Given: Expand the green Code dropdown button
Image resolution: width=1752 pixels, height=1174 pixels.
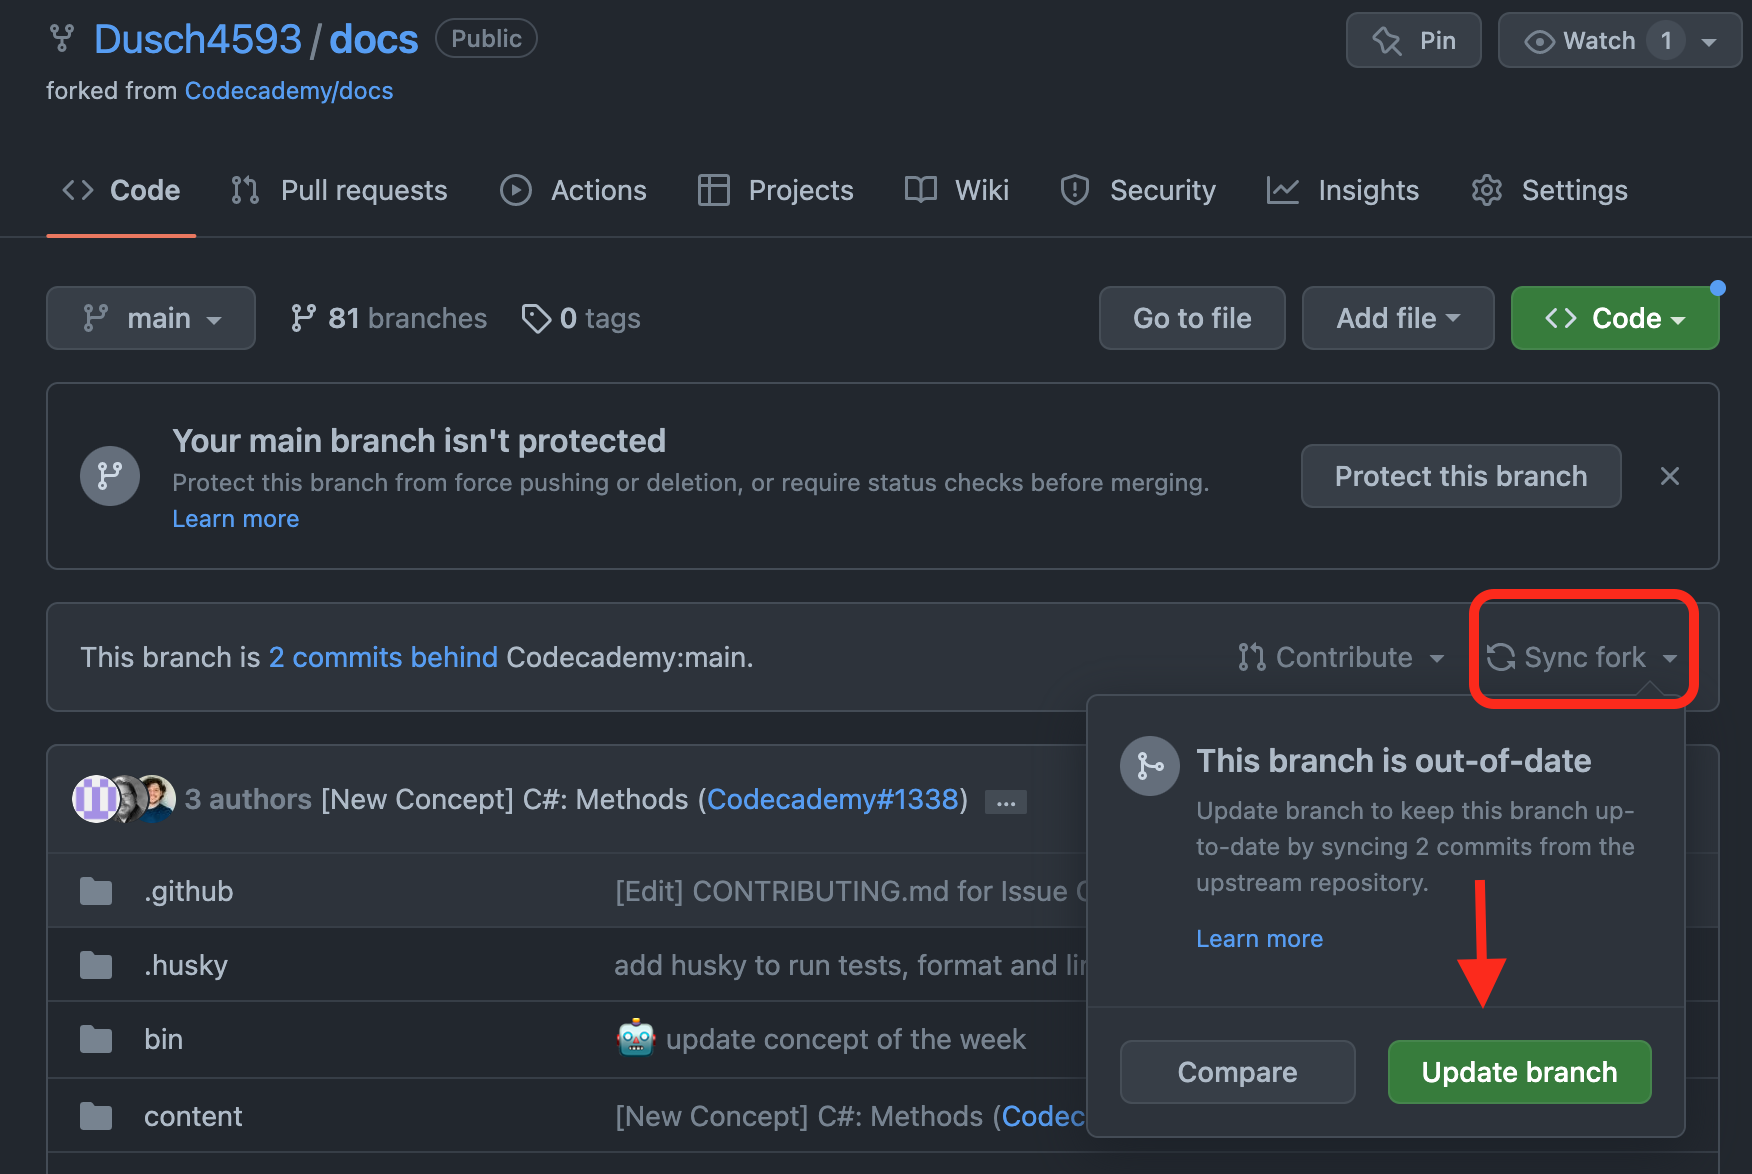Looking at the screenshot, I should [x=1615, y=318].
